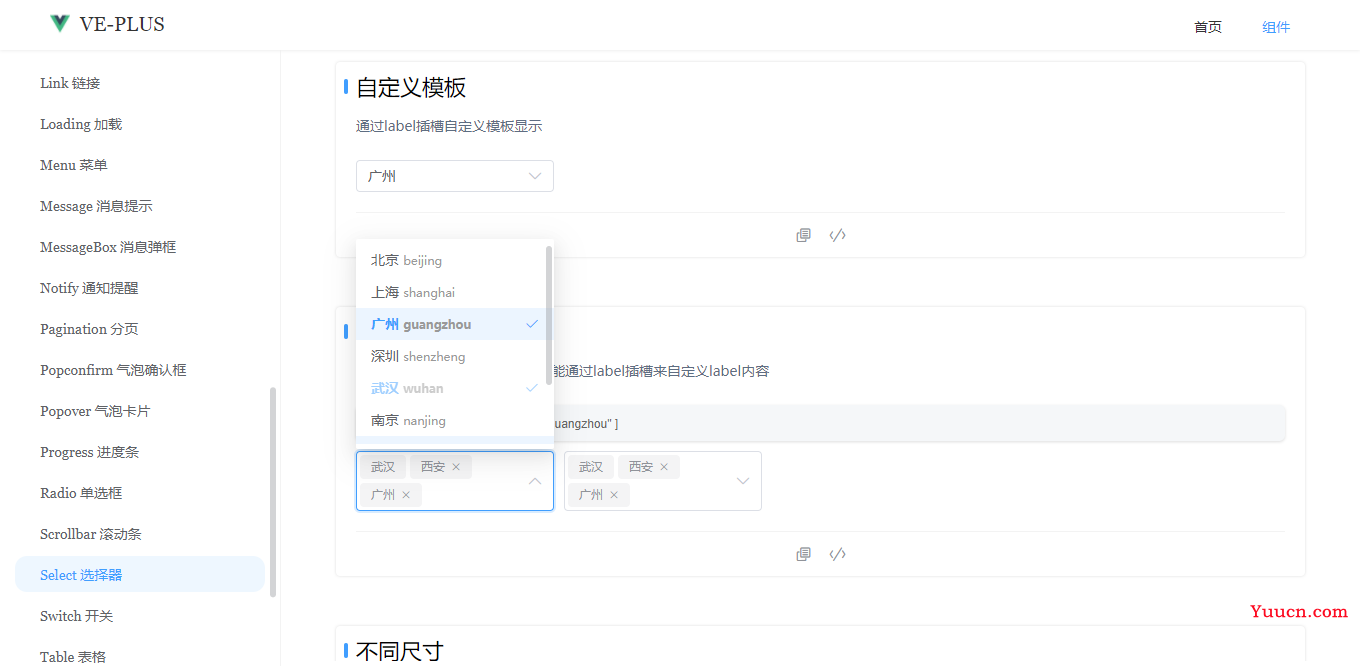Viewport: 1360px width, 666px height.
Task: Choose 上海 shanghai option
Action: 450,292
